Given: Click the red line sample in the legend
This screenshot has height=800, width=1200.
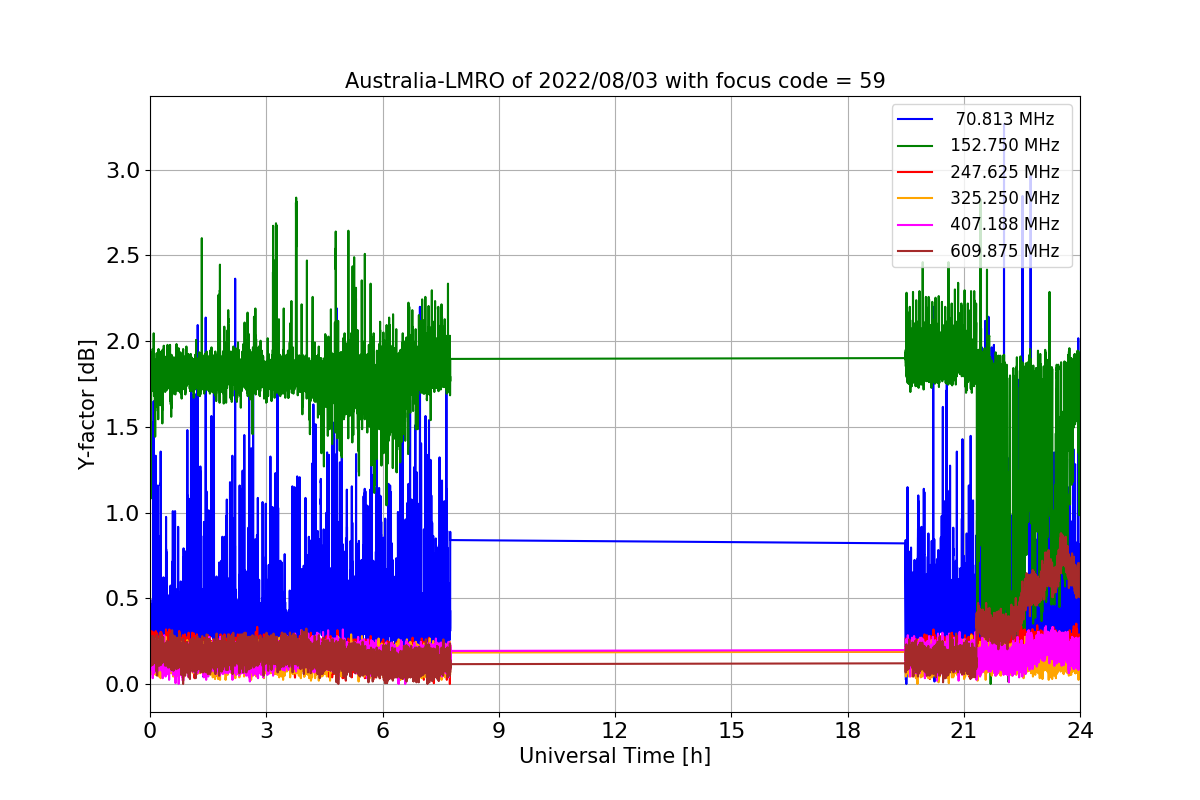Looking at the screenshot, I should click(x=916, y=172).
